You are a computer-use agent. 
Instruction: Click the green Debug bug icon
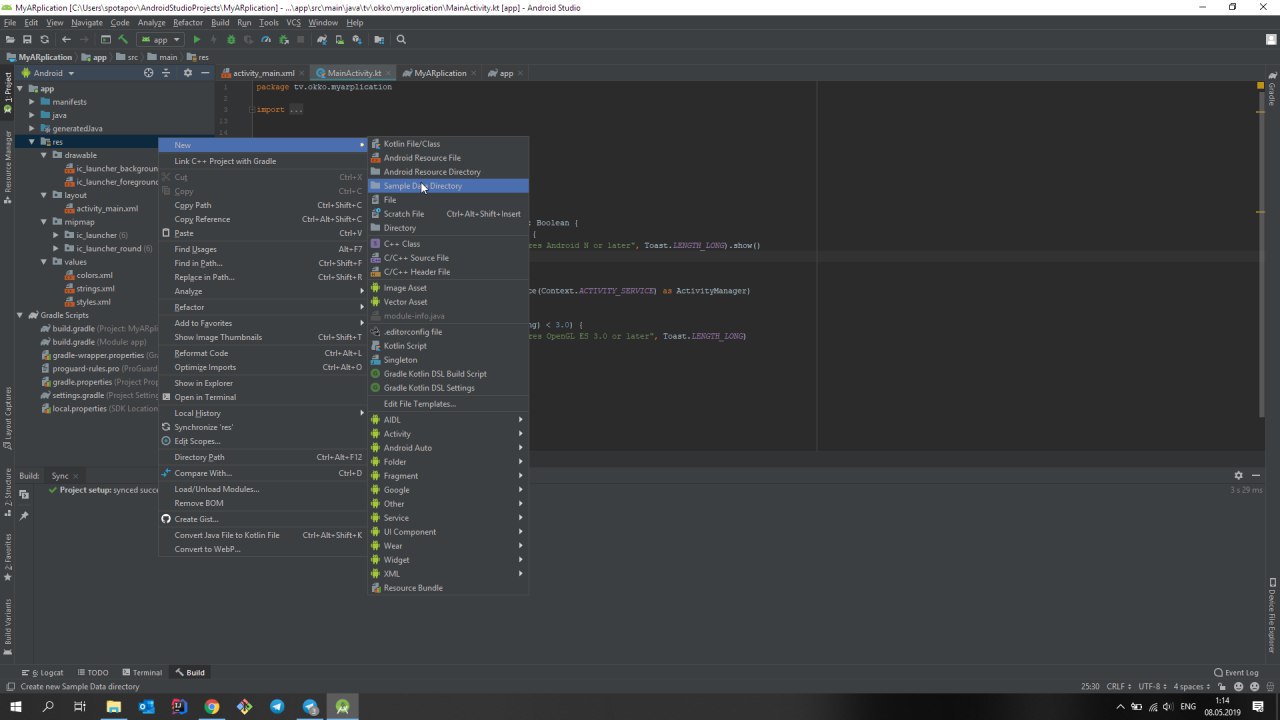[231, 40]
